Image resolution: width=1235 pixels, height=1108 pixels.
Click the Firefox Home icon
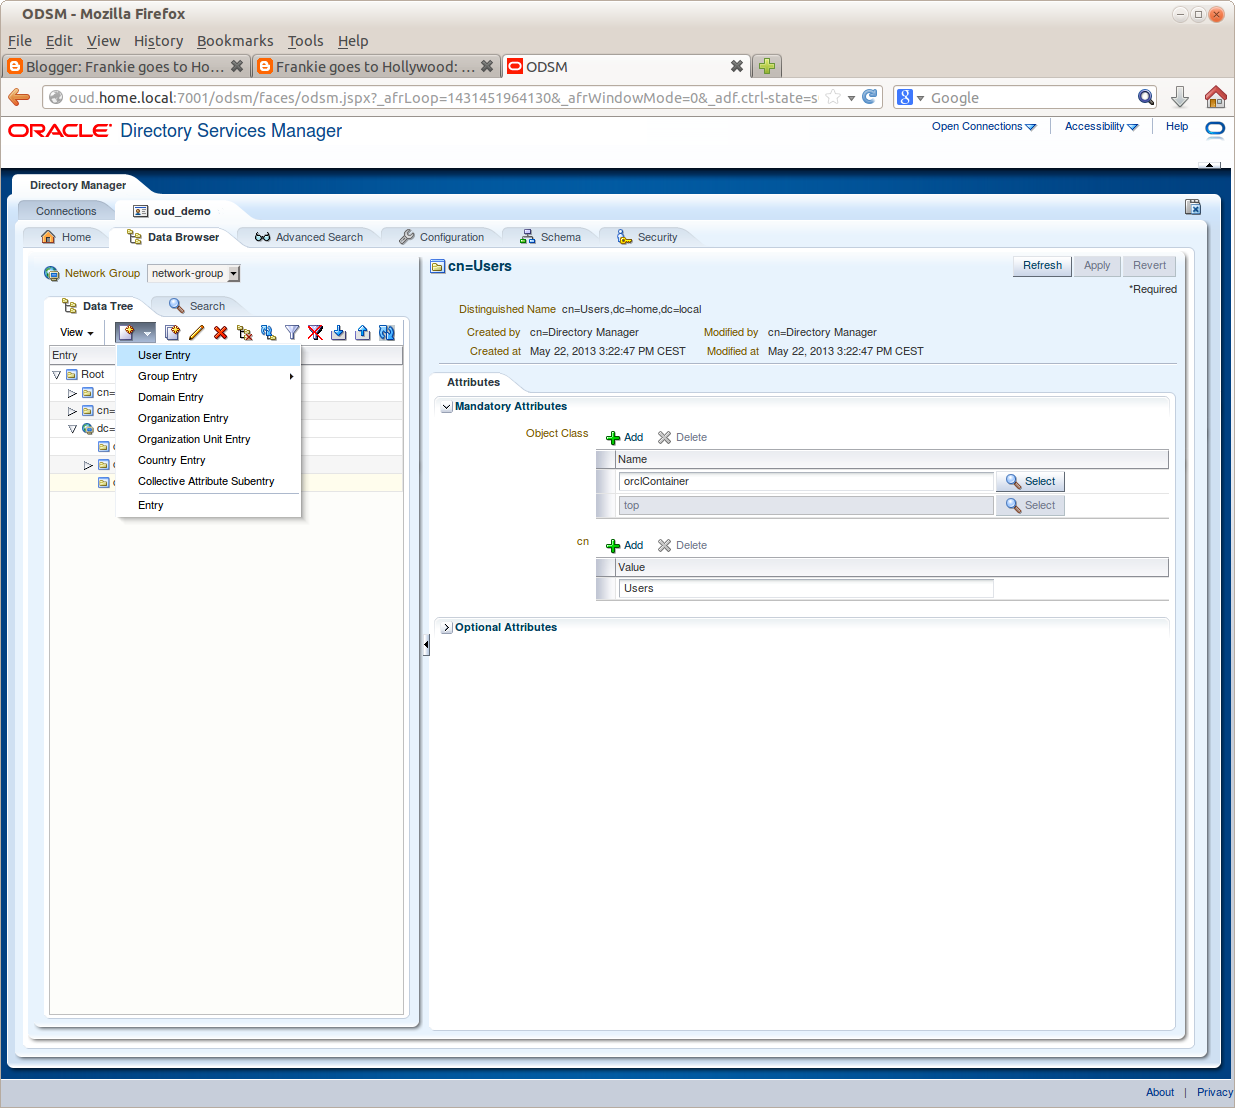[1215, 97]
